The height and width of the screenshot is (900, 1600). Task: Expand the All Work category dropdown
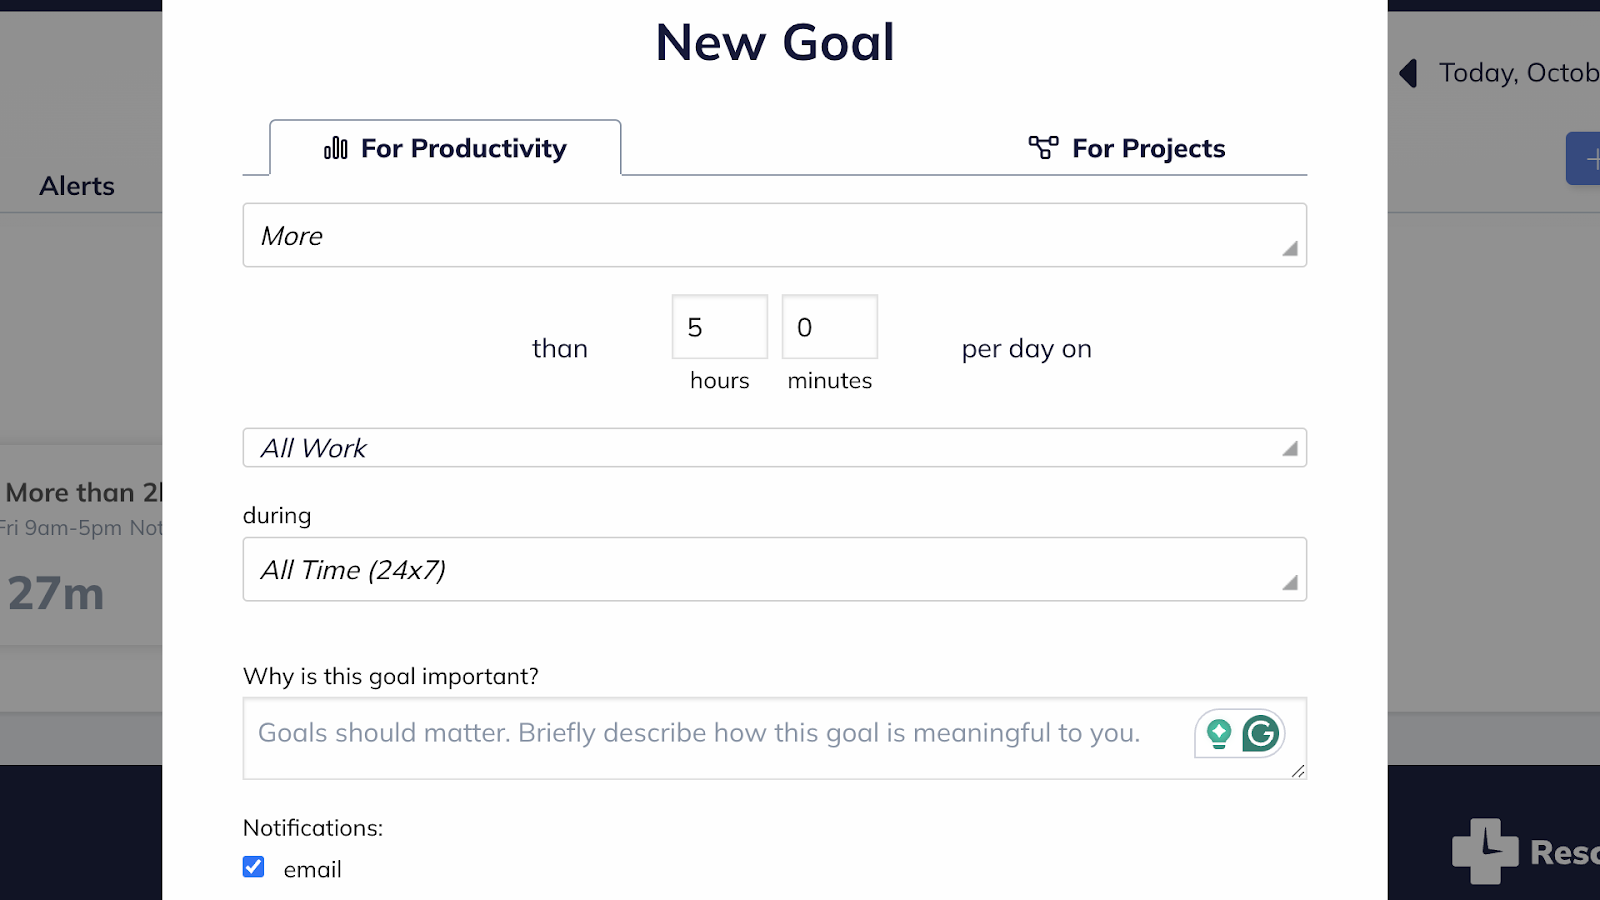pos(774,448)
